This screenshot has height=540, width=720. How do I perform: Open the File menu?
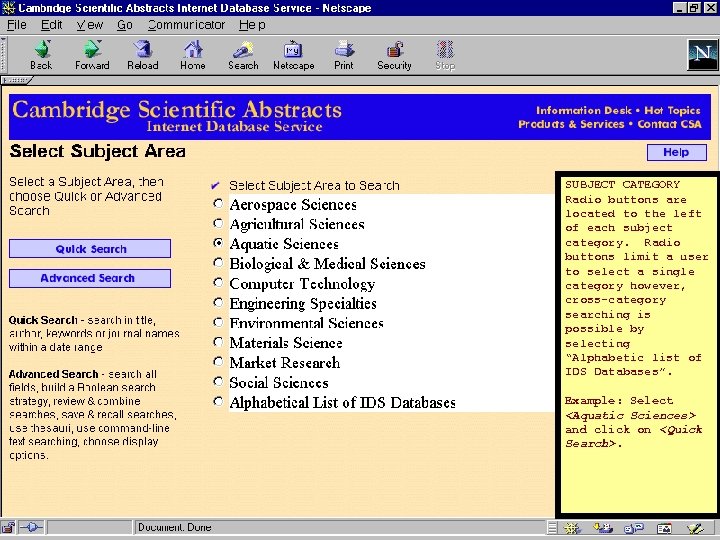click(x=17, y=25)
